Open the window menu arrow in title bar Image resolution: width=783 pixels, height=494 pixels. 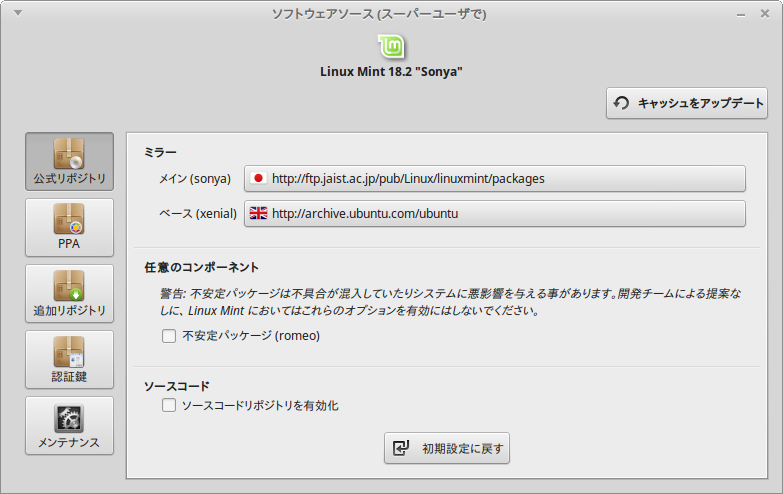[x=18, y=13]
